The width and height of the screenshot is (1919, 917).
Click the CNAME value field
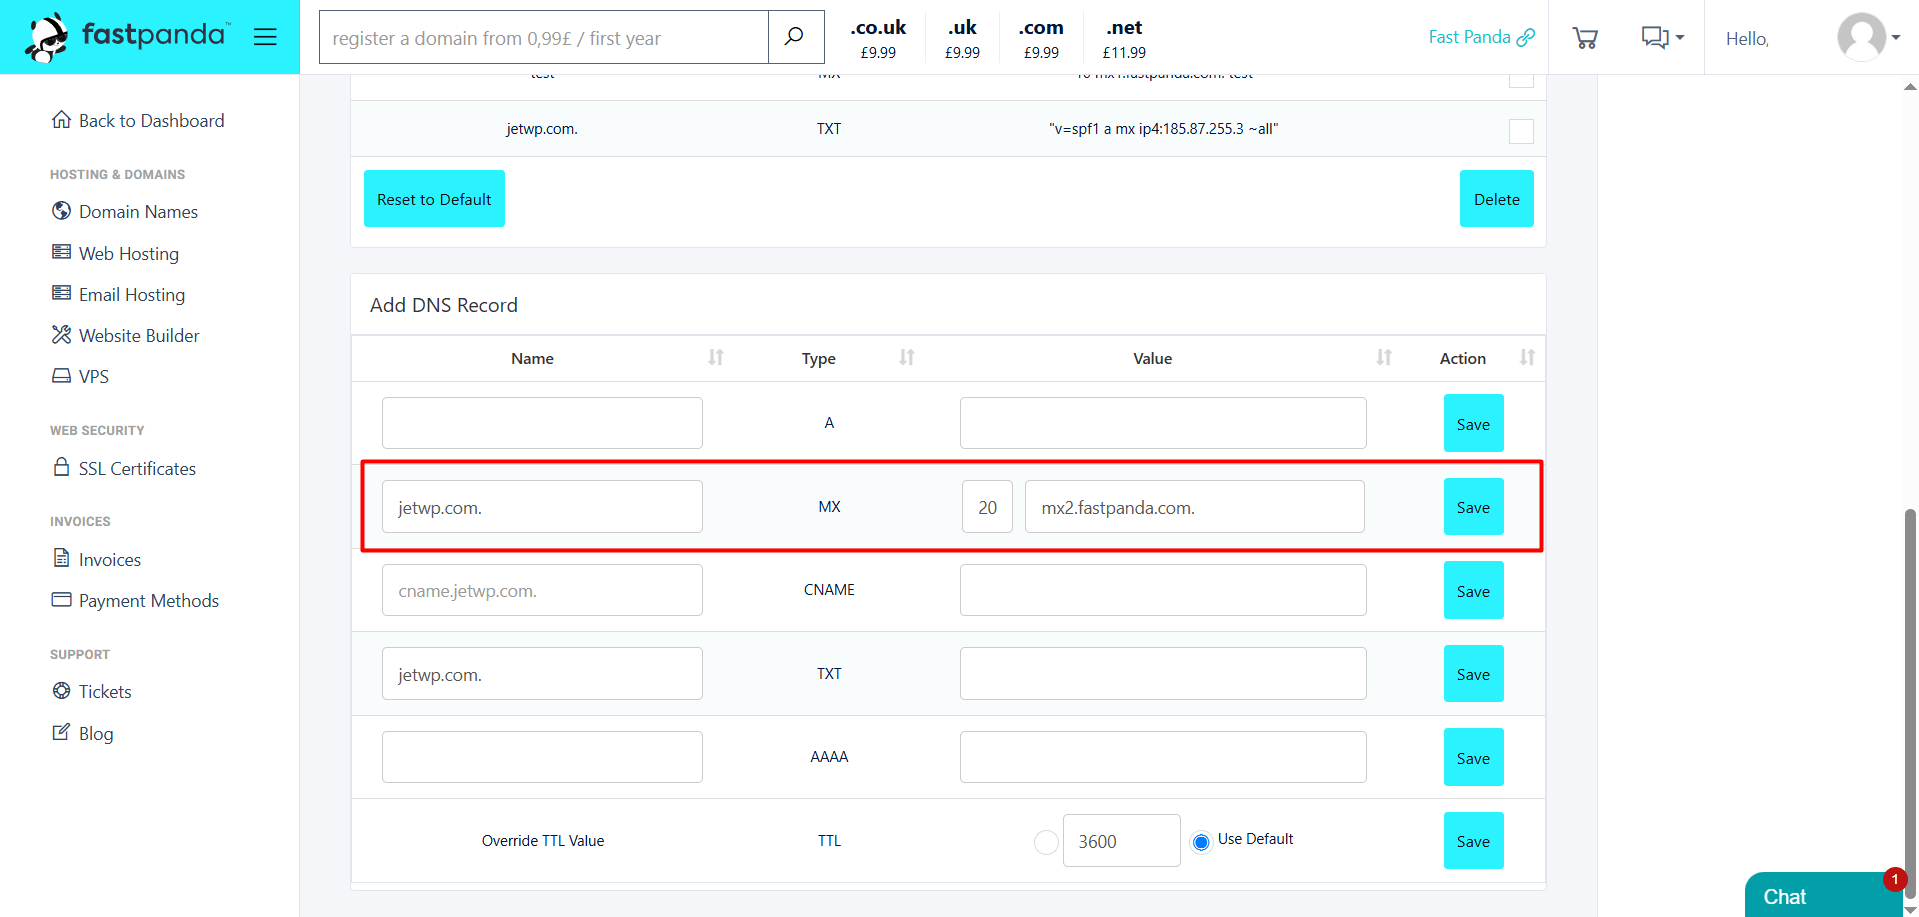pyautogui.click(x=1163, y=590)
